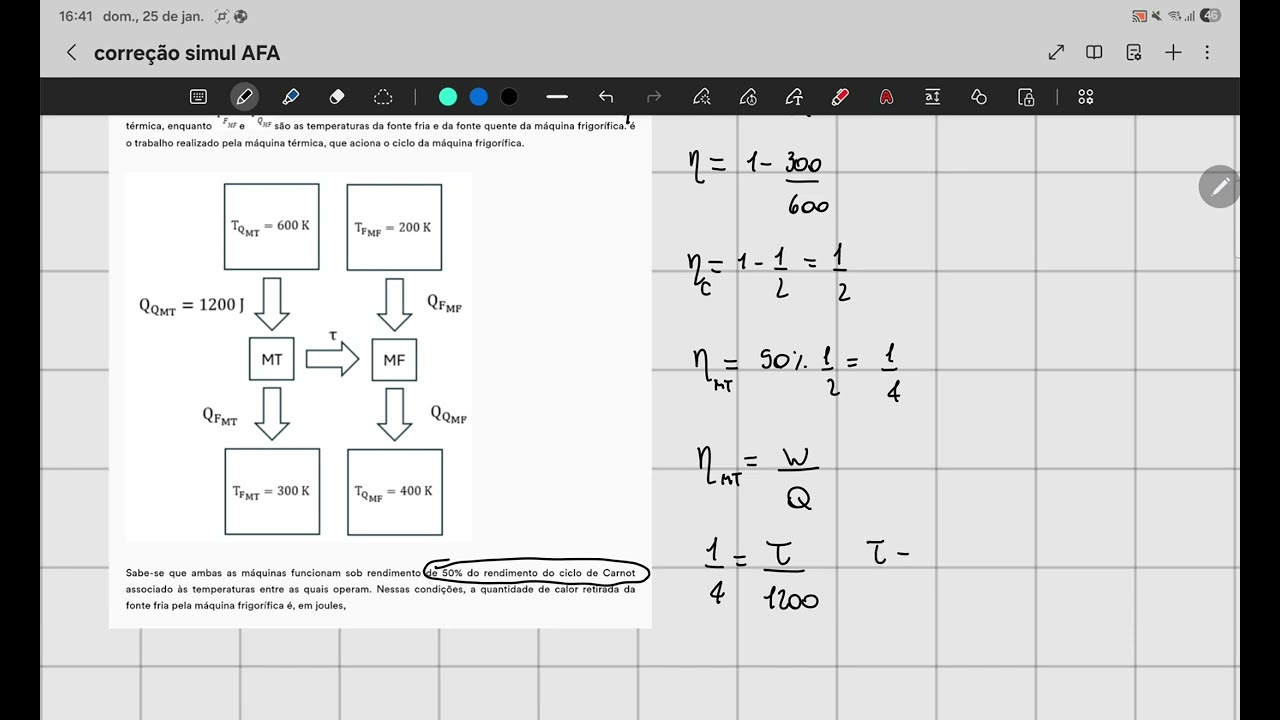The image size is (1280, 720).
Task: Tap the date 'dom., 25 de jan.'
Action: [x=153, y=16]
